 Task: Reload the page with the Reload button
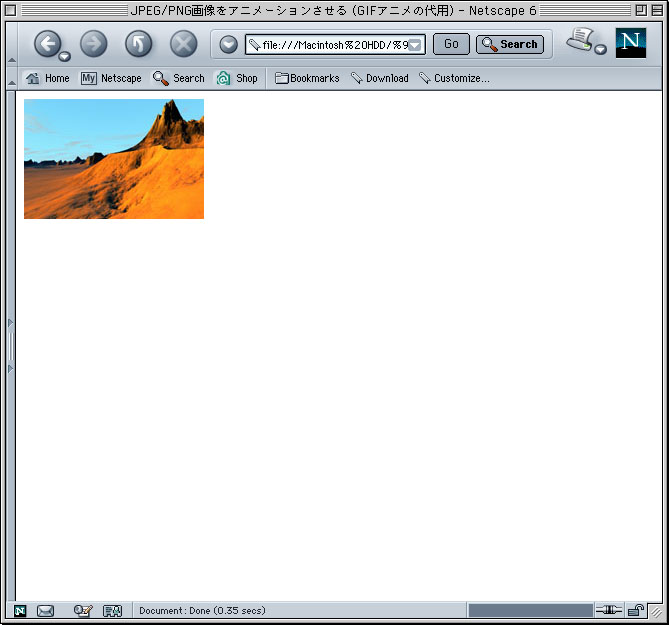[139, 44]
